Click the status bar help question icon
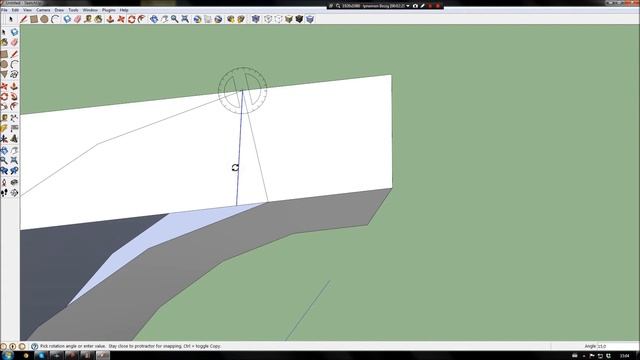Image resolution: width=640 pixels, height=360 pixels. coord(34,346)
